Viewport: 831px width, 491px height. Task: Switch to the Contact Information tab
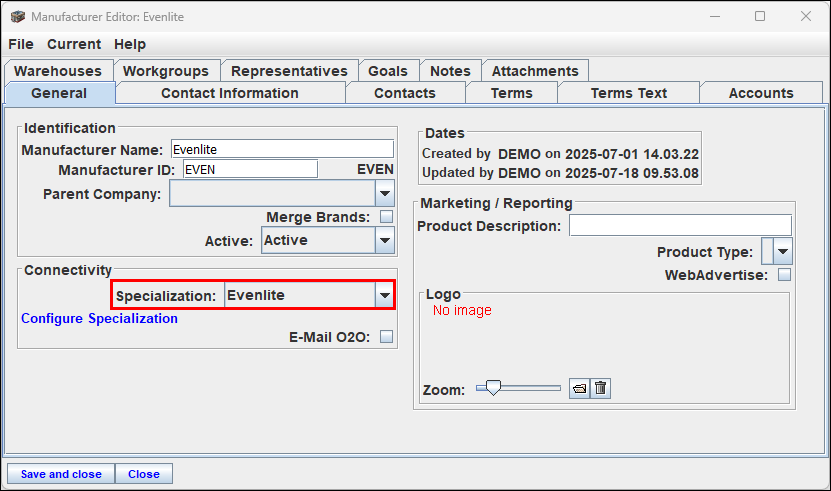pyautogui.click(x=230, y=93)
